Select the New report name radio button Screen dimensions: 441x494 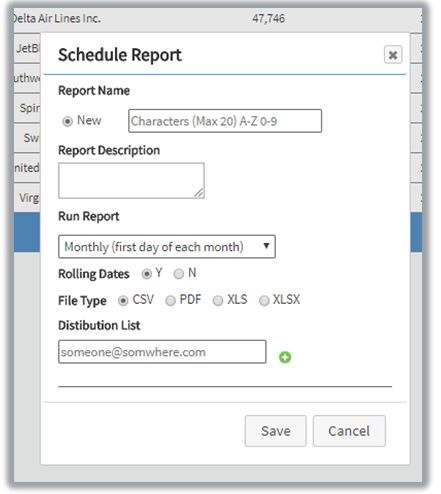tap(68, 121)
